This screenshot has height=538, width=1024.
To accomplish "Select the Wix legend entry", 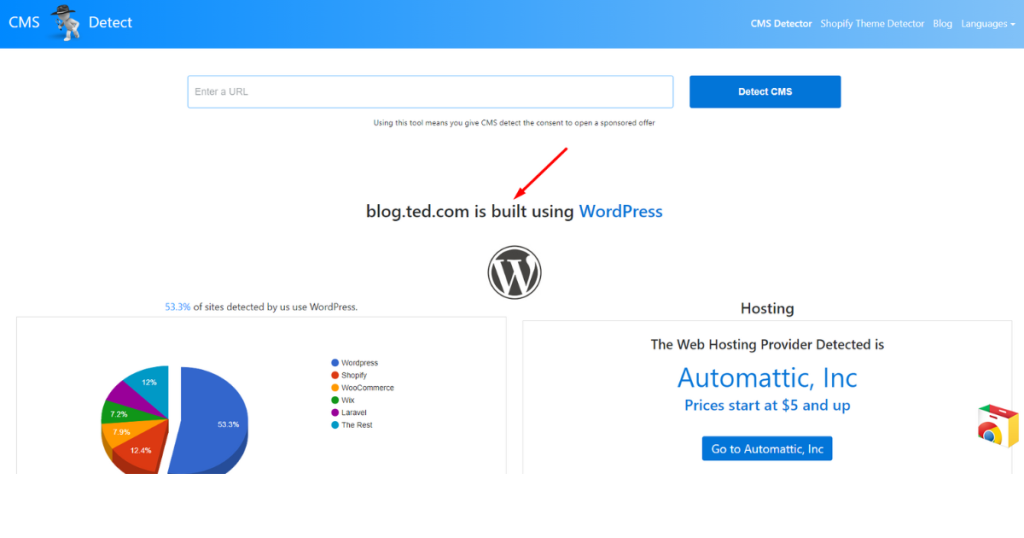I will click(343, 400).
